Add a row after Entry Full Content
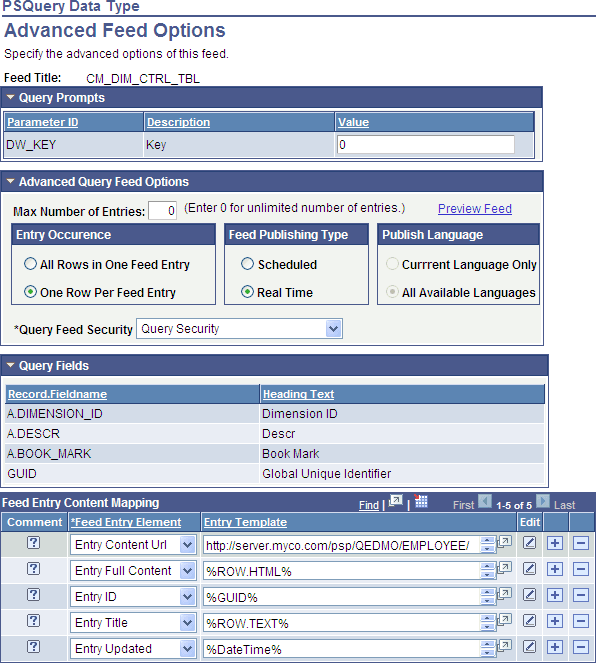Screen dimensions: 596x663 [555, 569]
